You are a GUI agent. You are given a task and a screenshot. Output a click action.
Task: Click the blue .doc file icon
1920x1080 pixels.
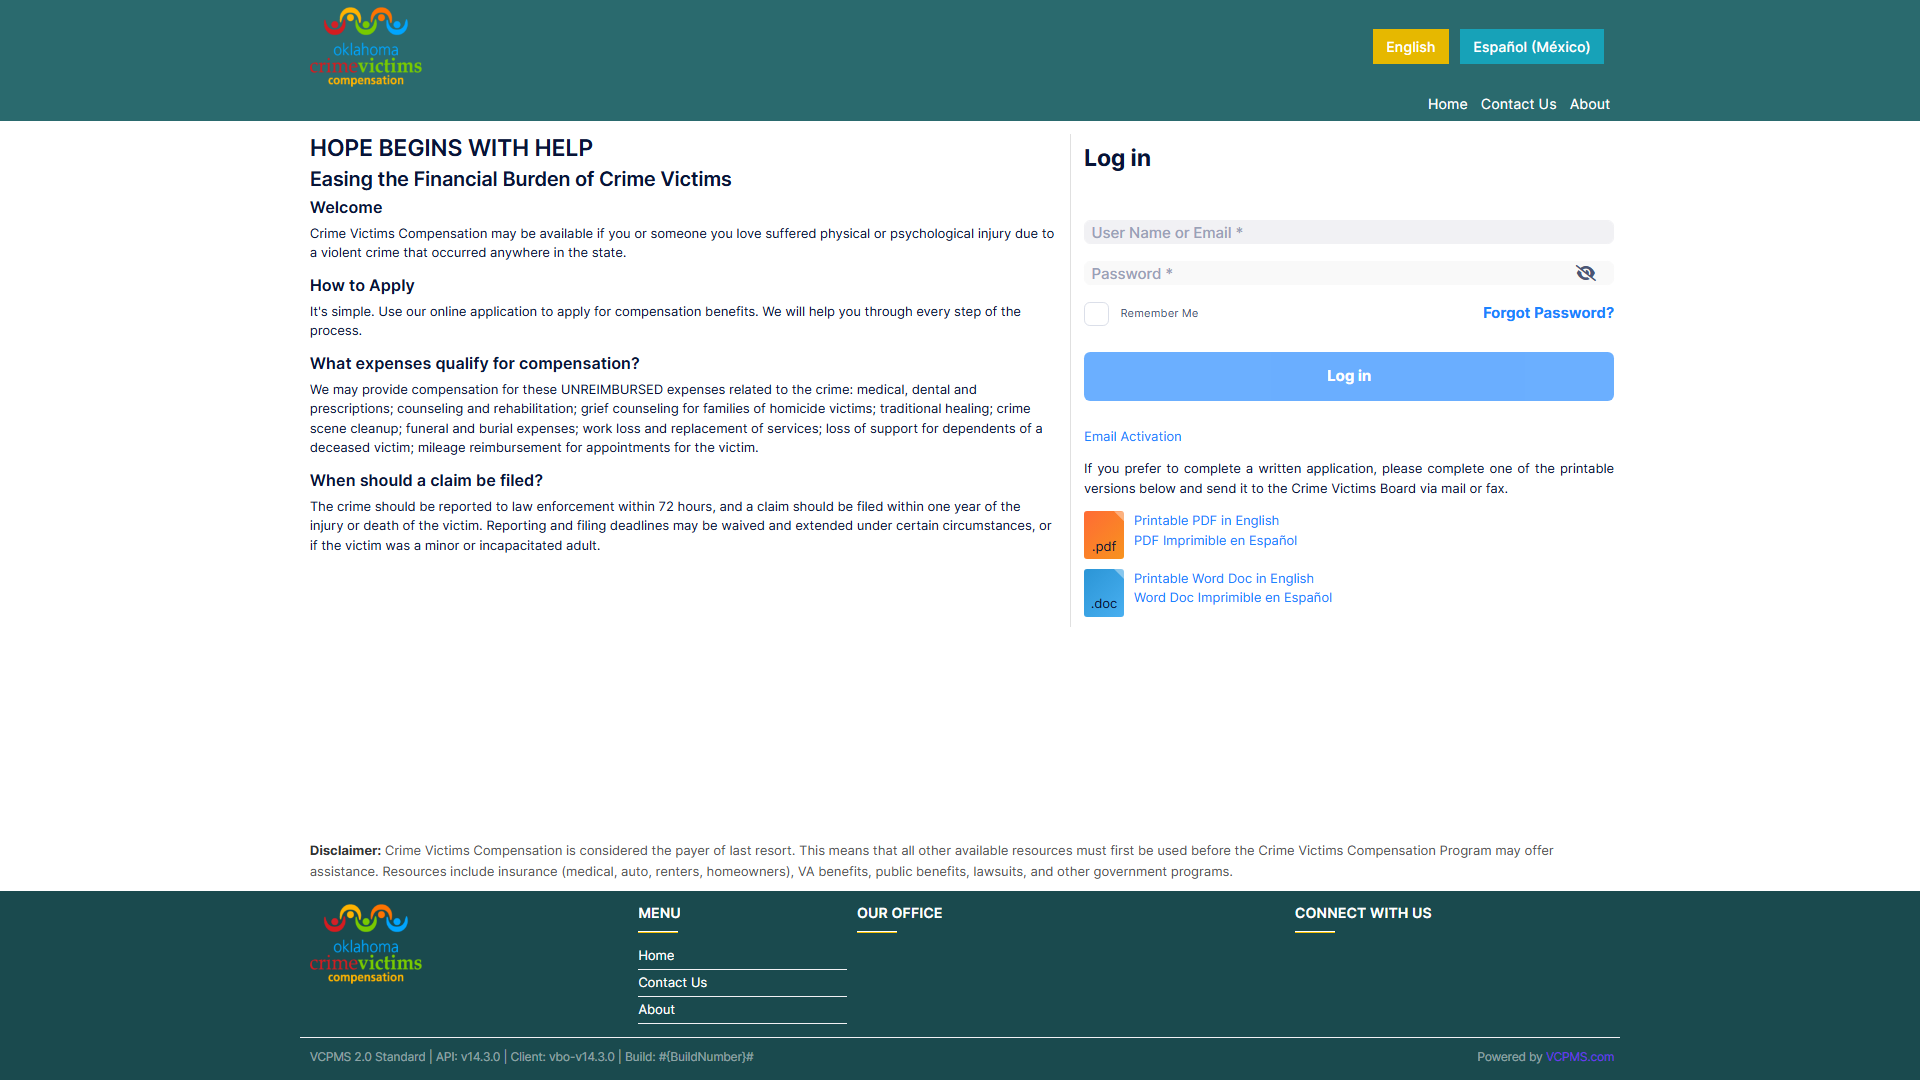coord(1104,592)
